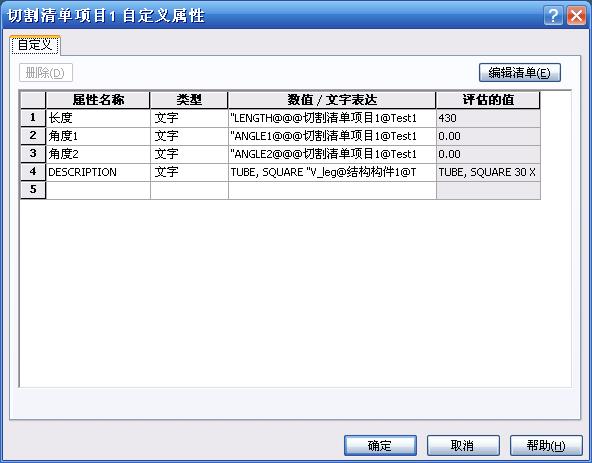Viewport: 592px width, 463px height.
Task: Click empty value expression cell in row 5
Action: pyautogui.click(x=332, y=191)
